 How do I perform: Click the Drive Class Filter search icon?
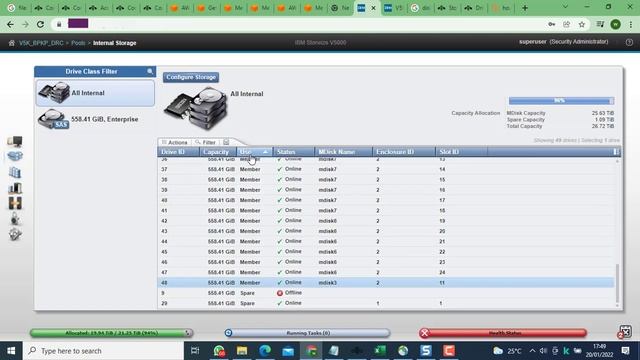coord(150,71)
